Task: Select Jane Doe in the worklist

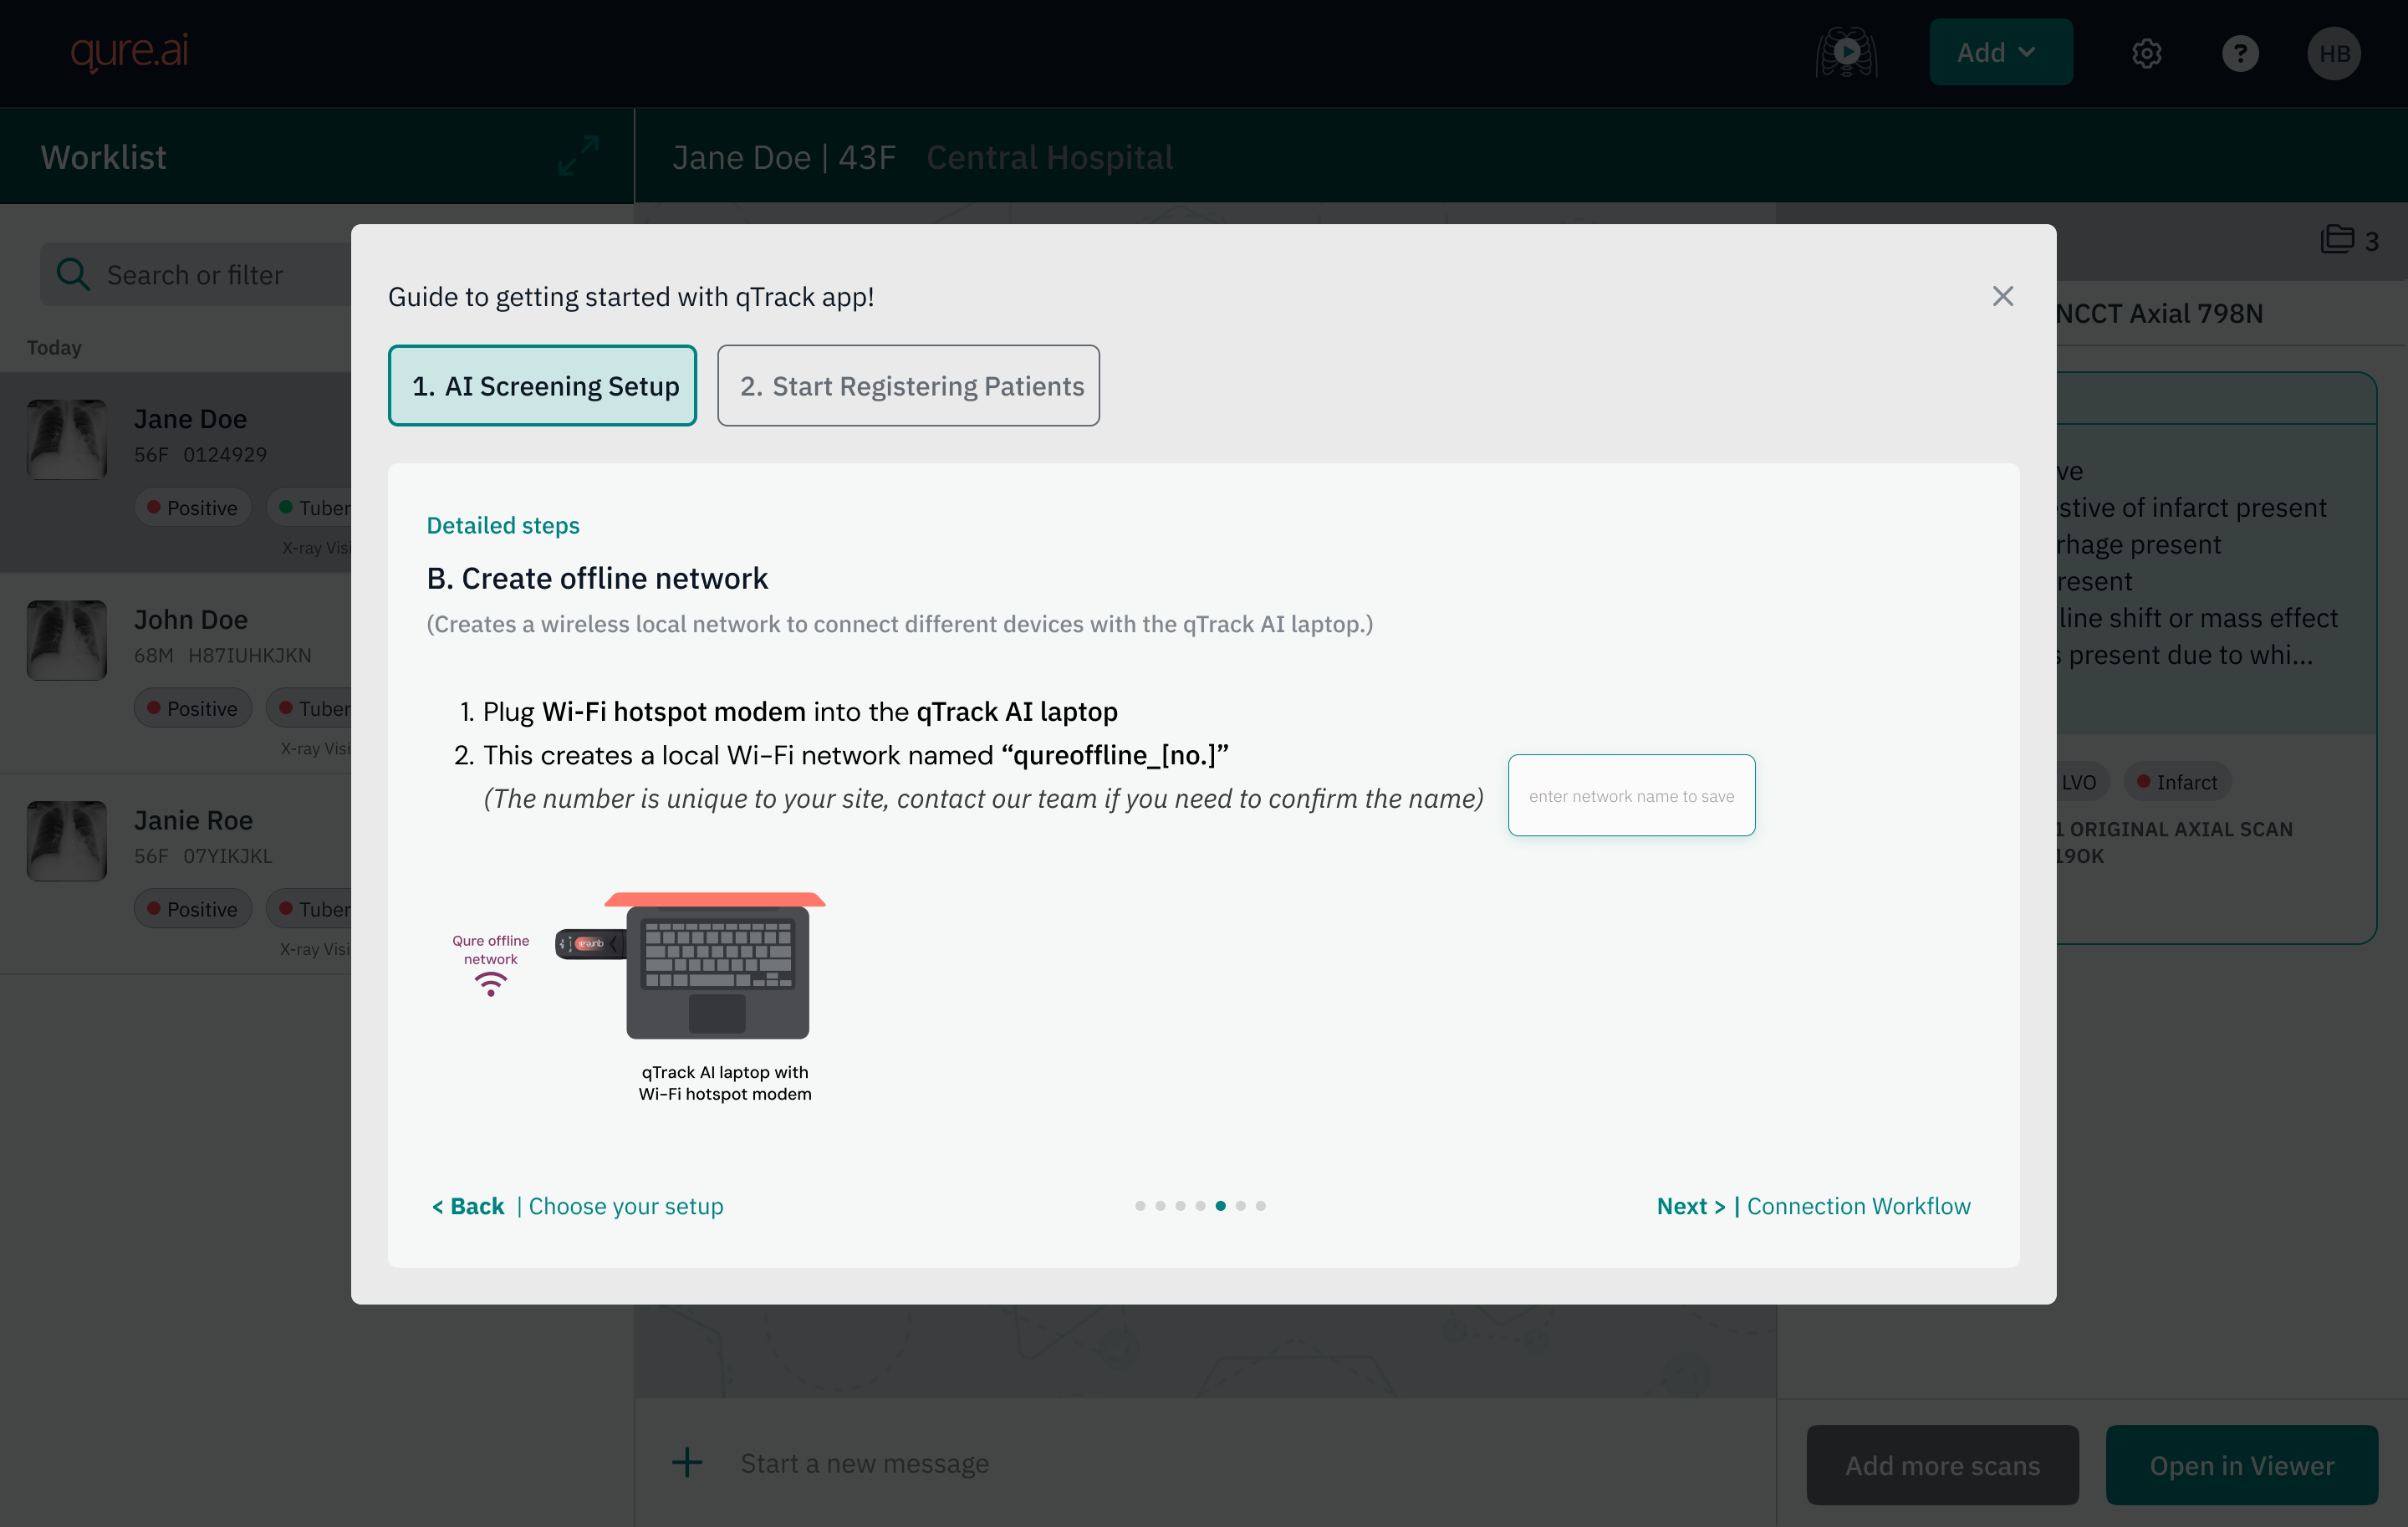Action: (176, 472)
